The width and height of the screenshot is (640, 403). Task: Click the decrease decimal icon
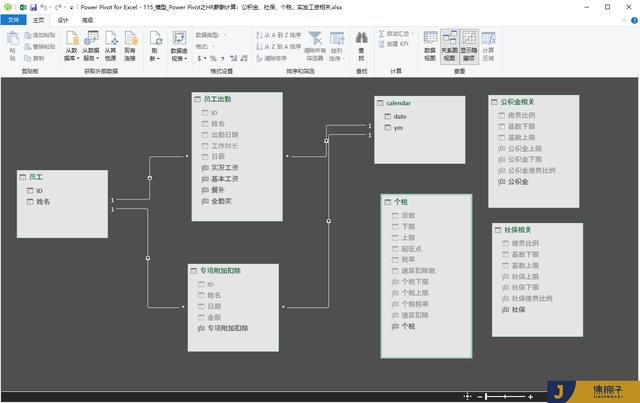pos(244,58)
